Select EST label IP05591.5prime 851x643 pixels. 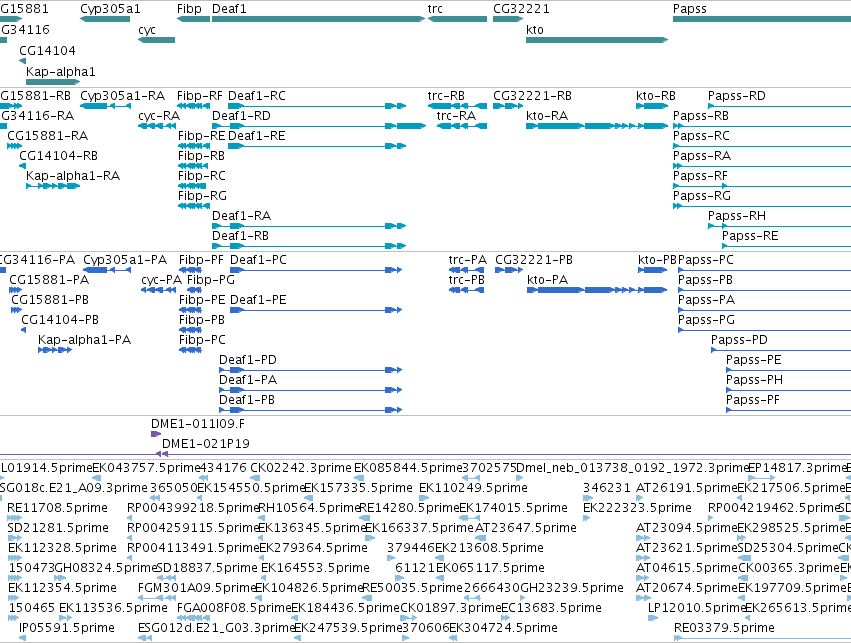(67, 628)
